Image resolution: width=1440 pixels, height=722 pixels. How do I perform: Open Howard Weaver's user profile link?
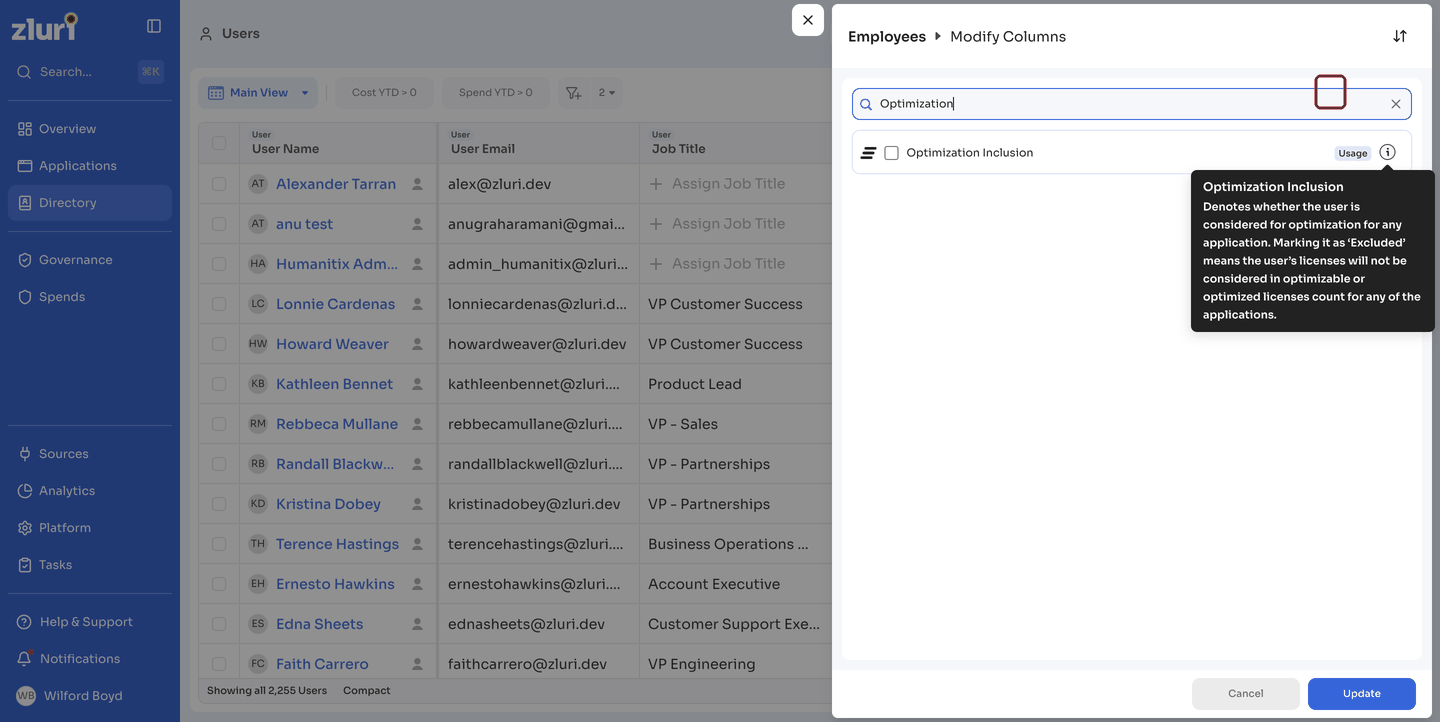pos(332,344)
